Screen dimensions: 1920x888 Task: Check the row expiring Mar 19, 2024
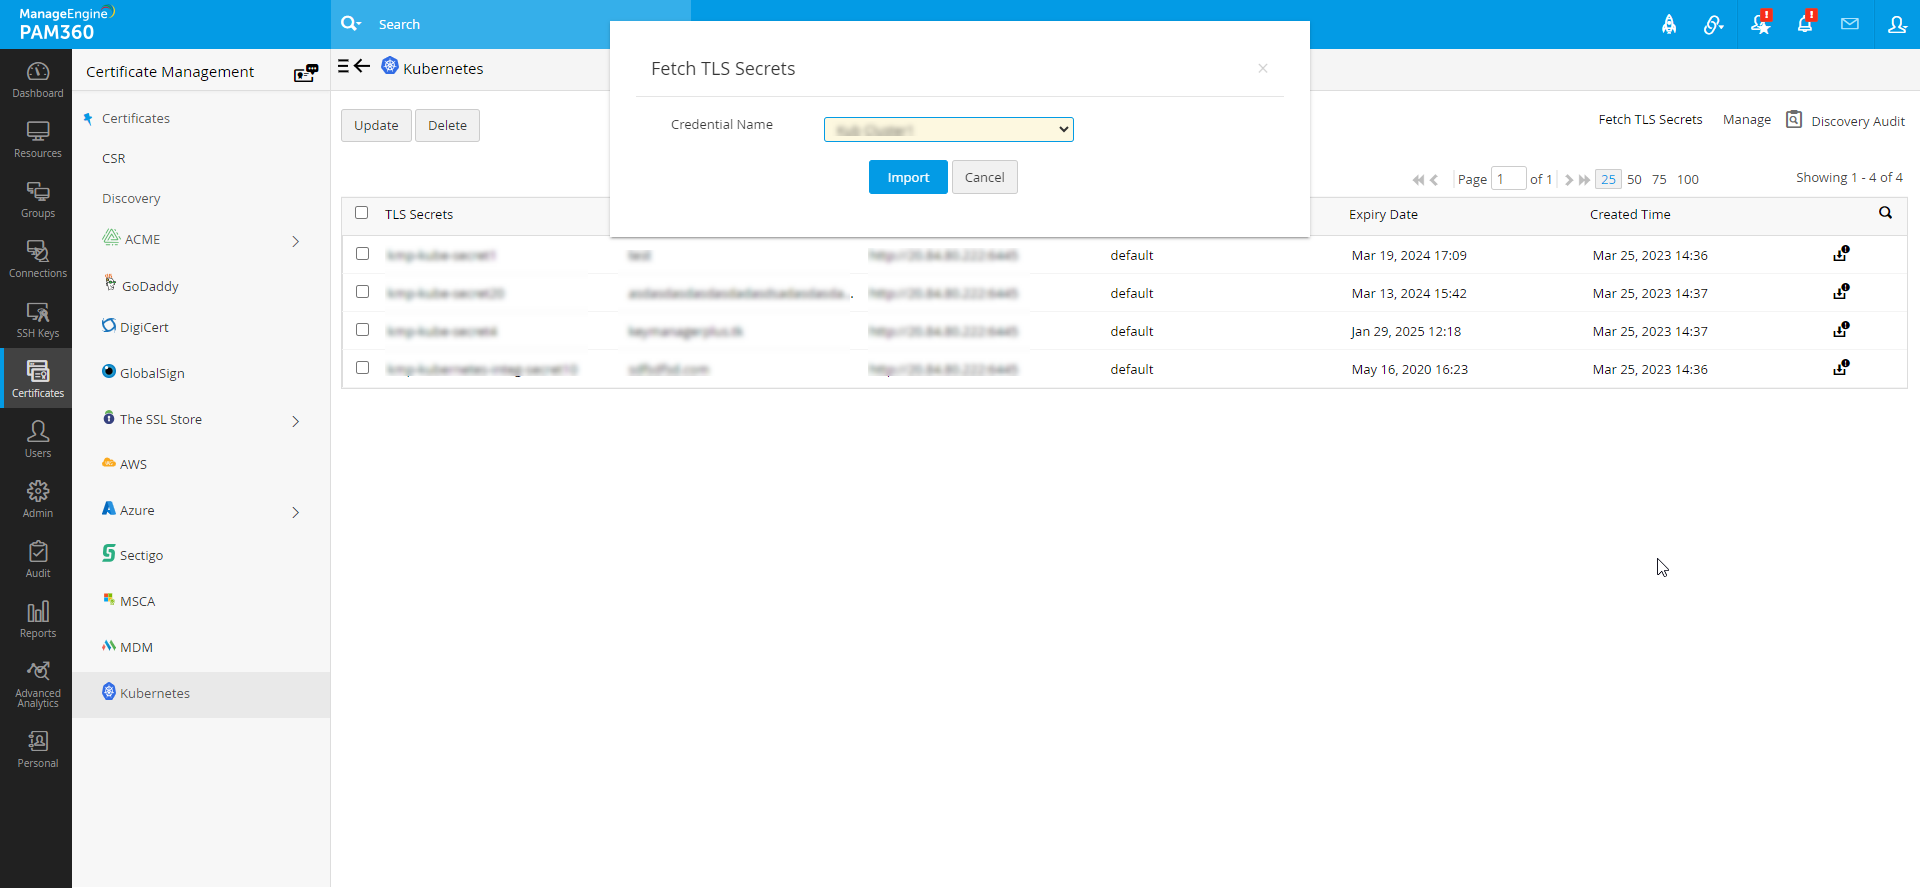(x=362, y=254)
